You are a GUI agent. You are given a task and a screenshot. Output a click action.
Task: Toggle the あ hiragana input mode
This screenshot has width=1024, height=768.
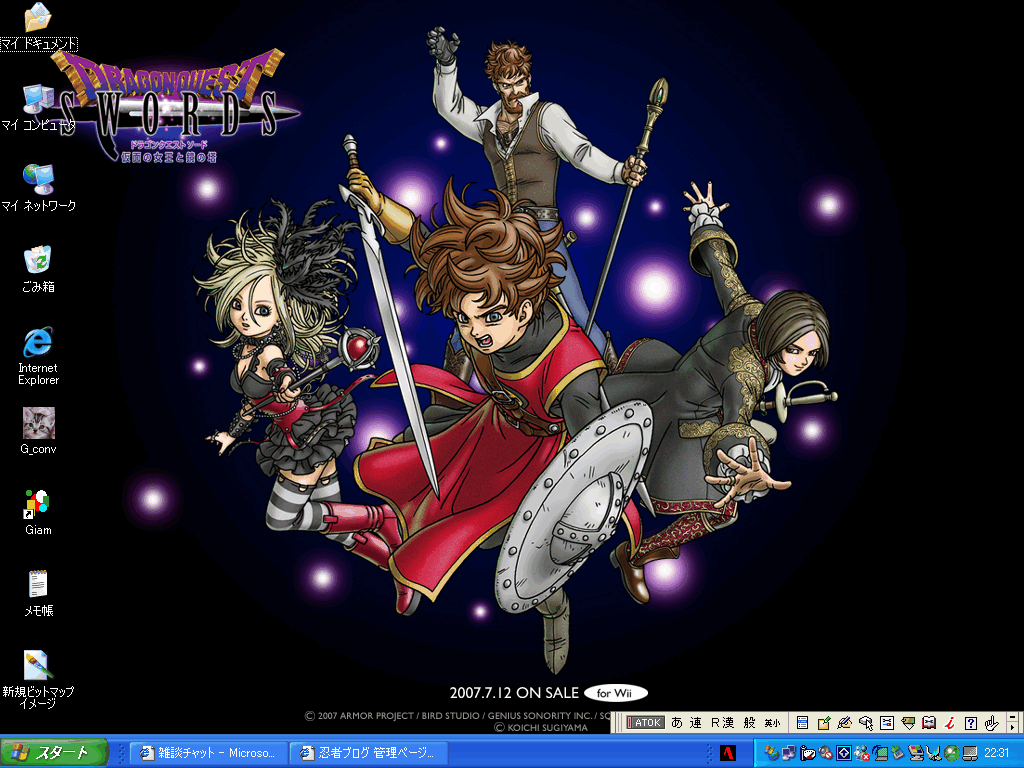677,722
